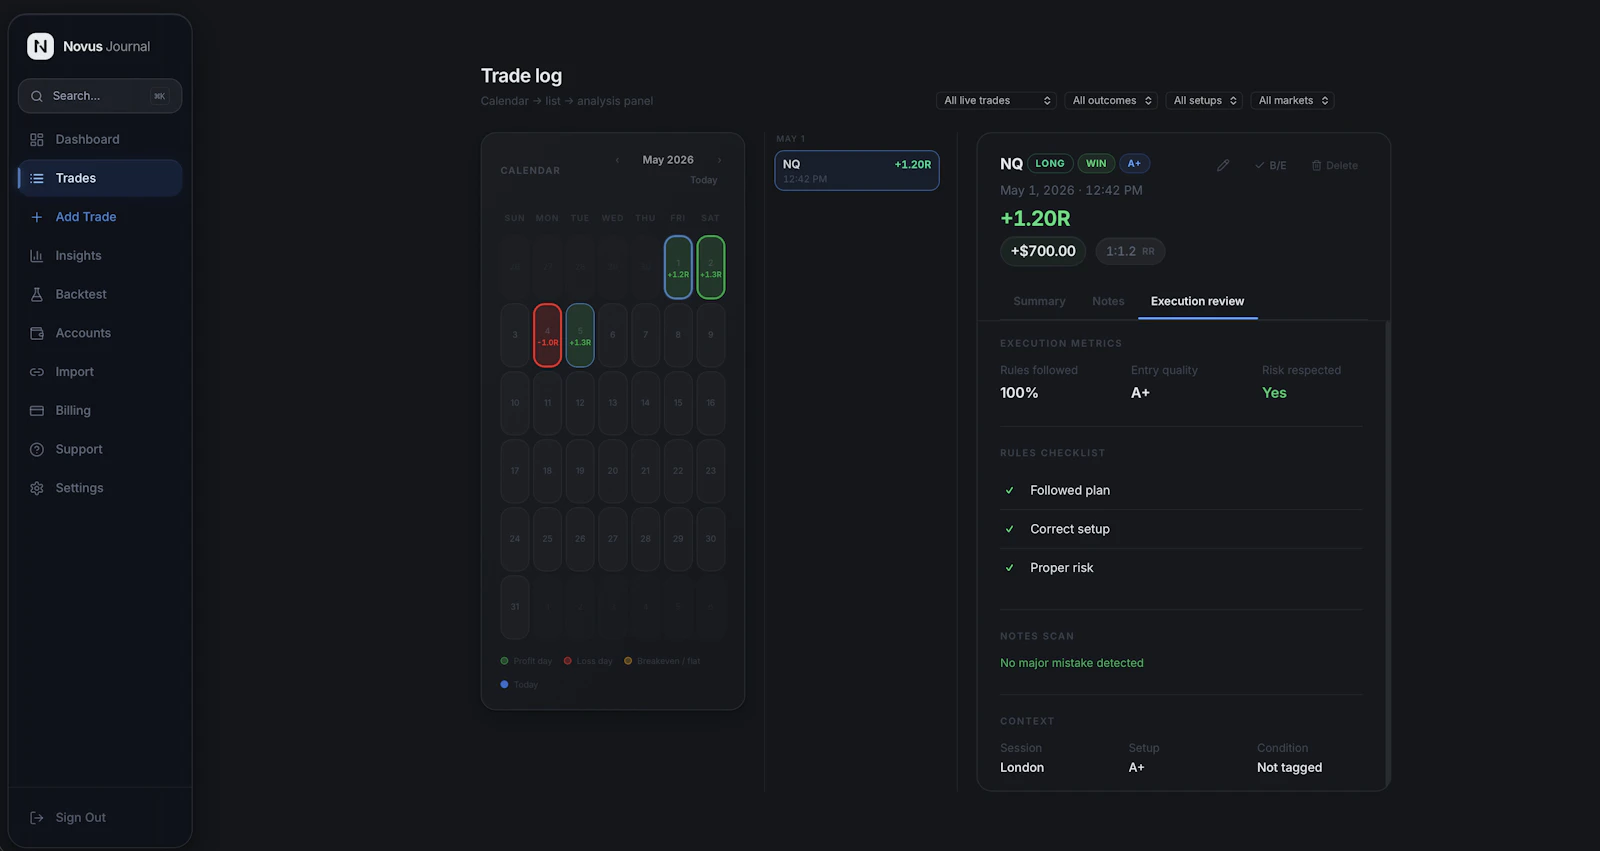
Task: Click the Import link icon
Action: click(x=37, y=372)
